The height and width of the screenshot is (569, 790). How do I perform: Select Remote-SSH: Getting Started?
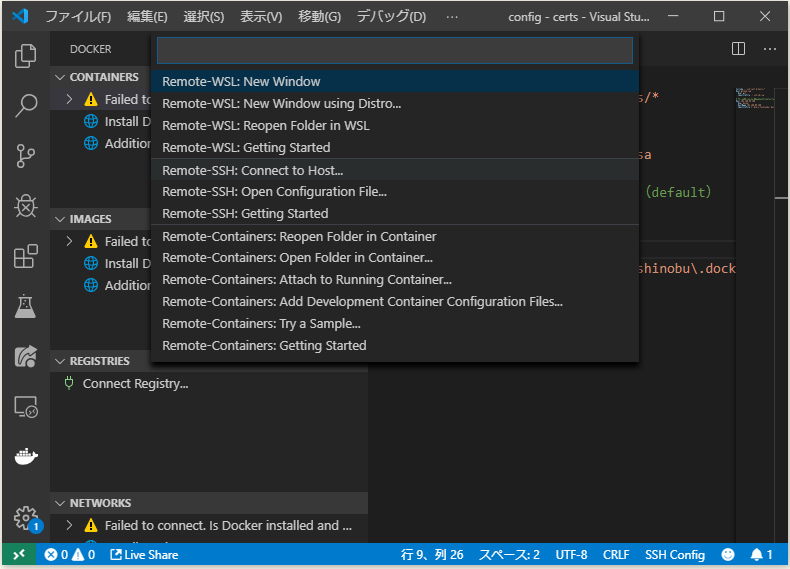tap(395, 214)
